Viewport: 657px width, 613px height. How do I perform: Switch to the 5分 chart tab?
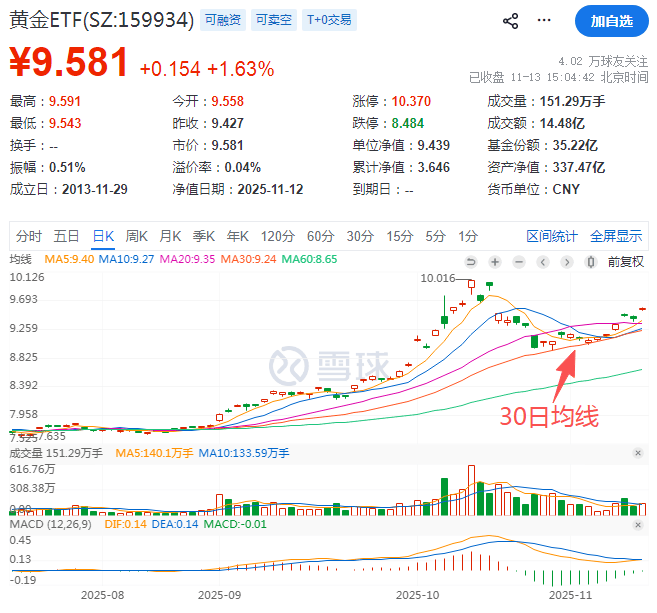click(435, 236)
